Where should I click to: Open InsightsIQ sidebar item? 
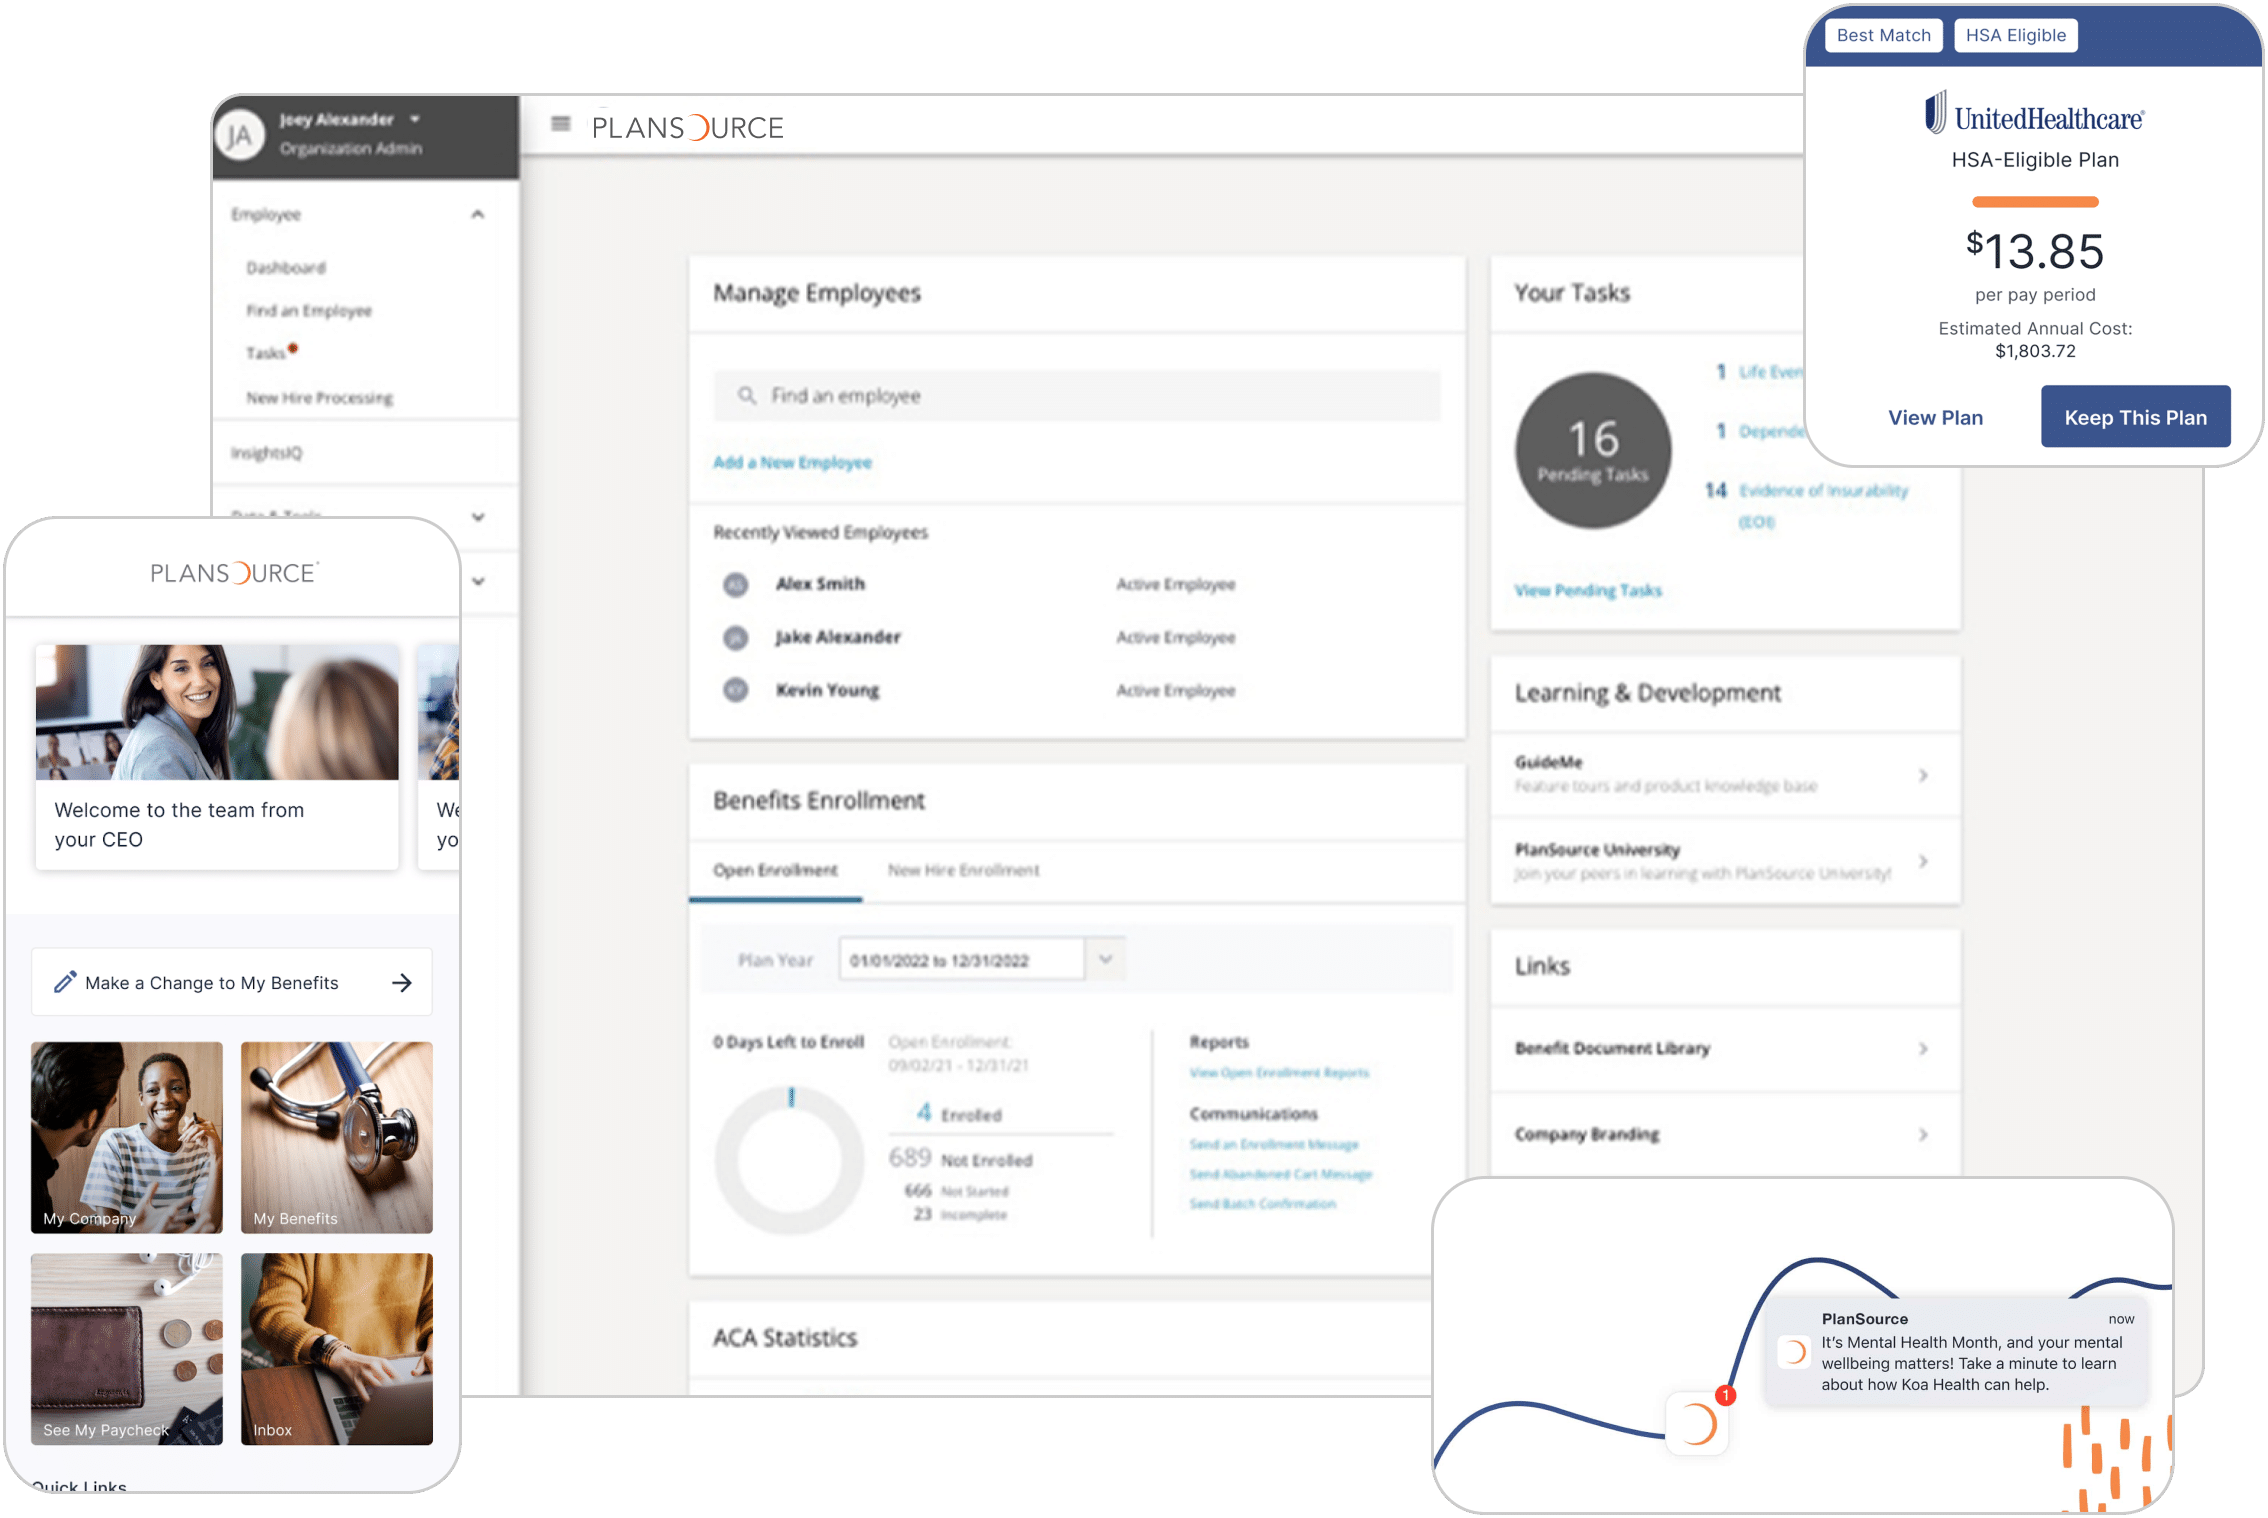point(267,453)
